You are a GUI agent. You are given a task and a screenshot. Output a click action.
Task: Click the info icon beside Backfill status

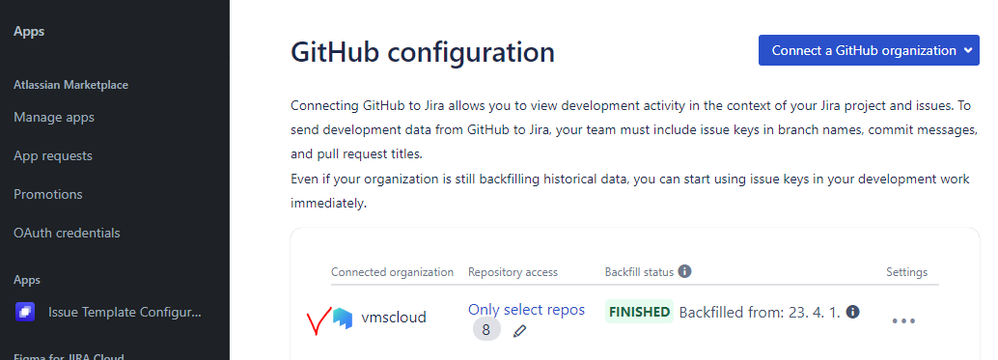pyautogui.click(x=685, y=272)
